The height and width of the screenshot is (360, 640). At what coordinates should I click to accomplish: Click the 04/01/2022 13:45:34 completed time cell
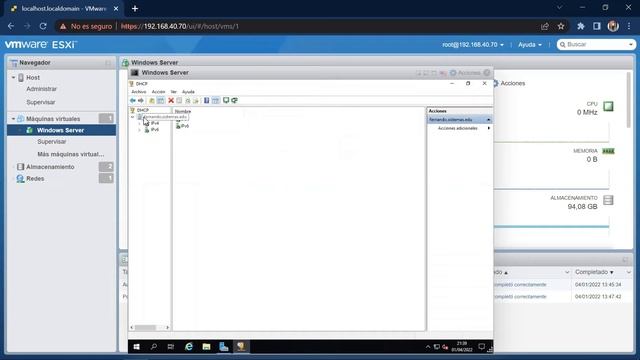pyautogui.click(x=598, y=284)
